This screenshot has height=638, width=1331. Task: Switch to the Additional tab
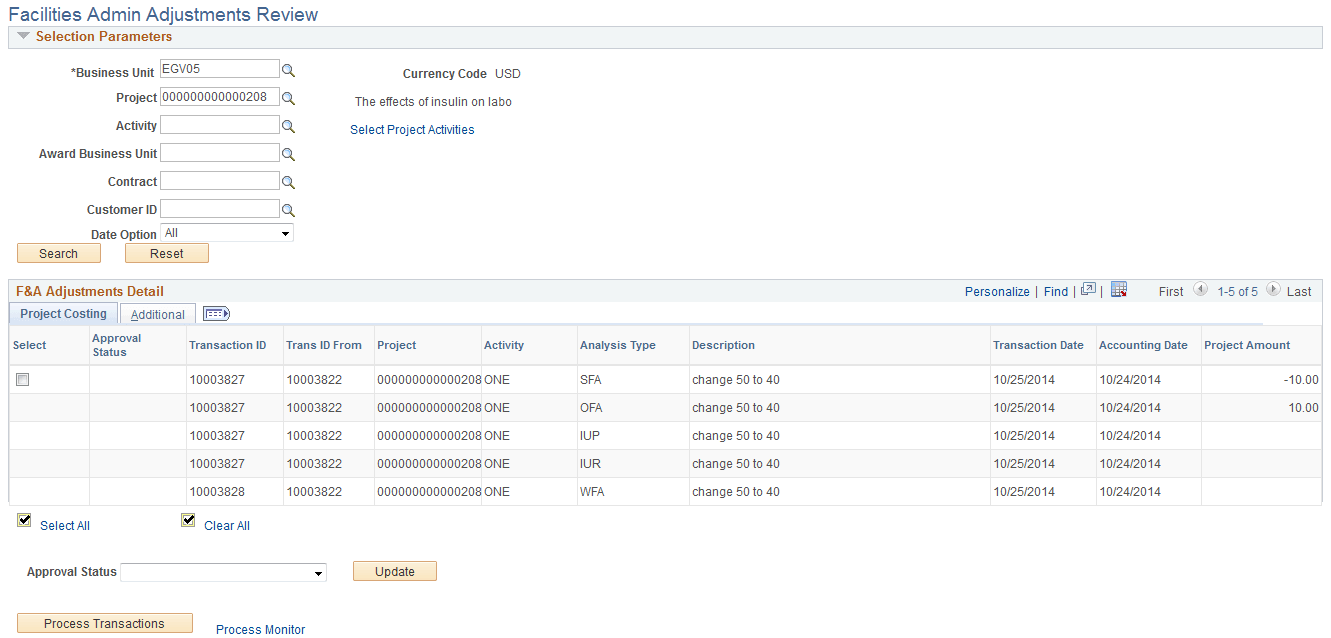157,313
